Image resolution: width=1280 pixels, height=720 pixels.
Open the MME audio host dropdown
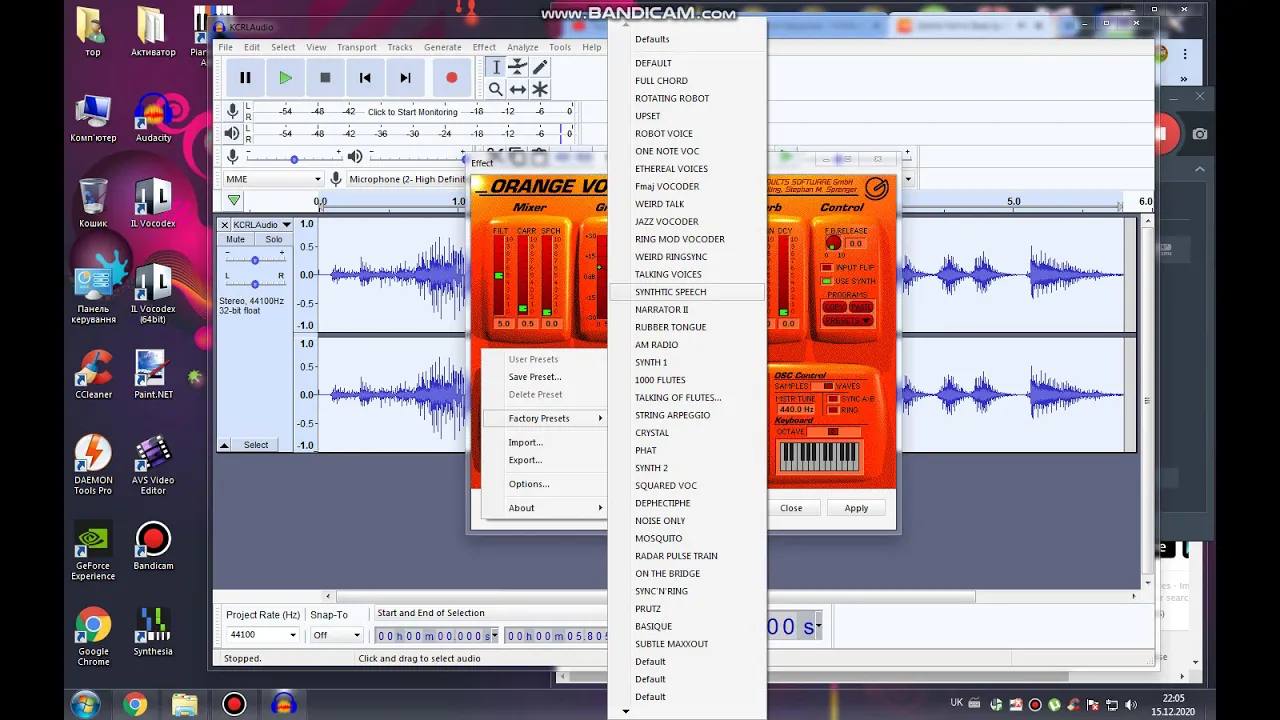pyautogui.click(x=273, y=179)
